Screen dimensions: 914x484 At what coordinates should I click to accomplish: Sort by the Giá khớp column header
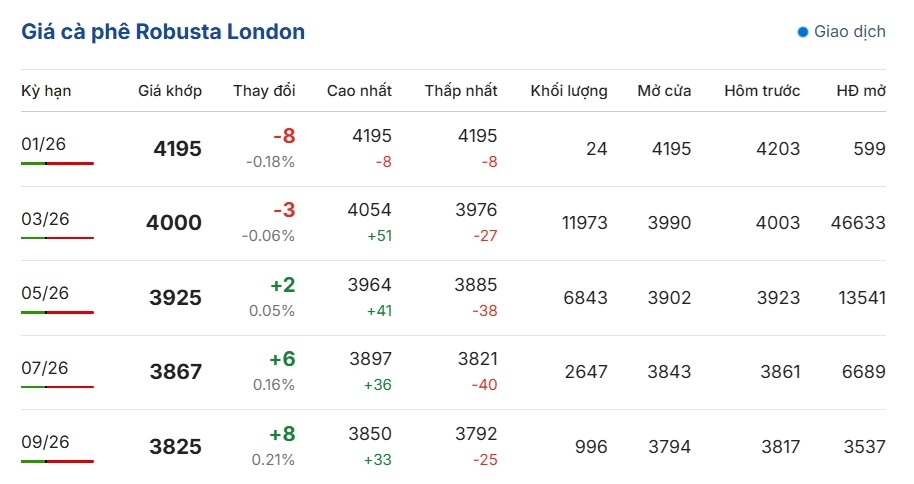pyautogui.click(x=170, y=91)
